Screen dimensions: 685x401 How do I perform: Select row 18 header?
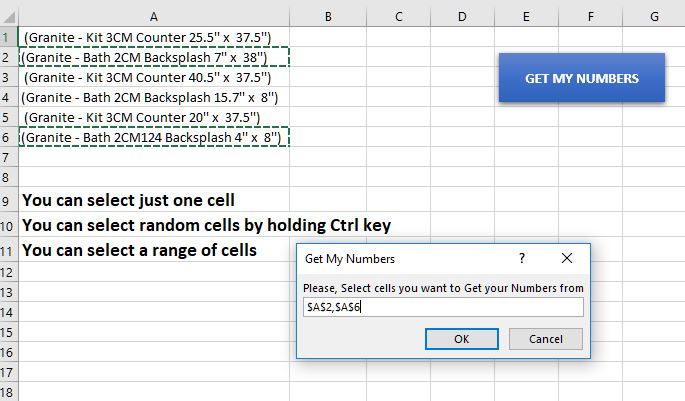click(x=9, y=392)
